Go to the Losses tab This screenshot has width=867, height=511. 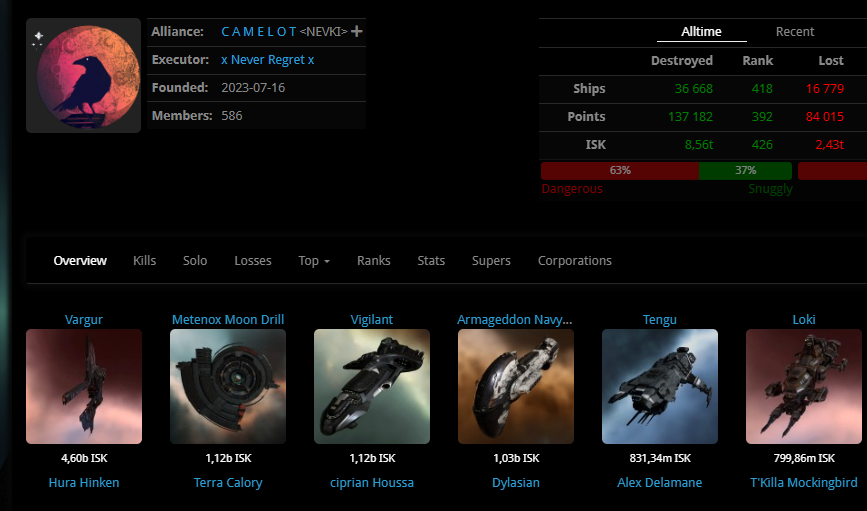tap(253, 260)
